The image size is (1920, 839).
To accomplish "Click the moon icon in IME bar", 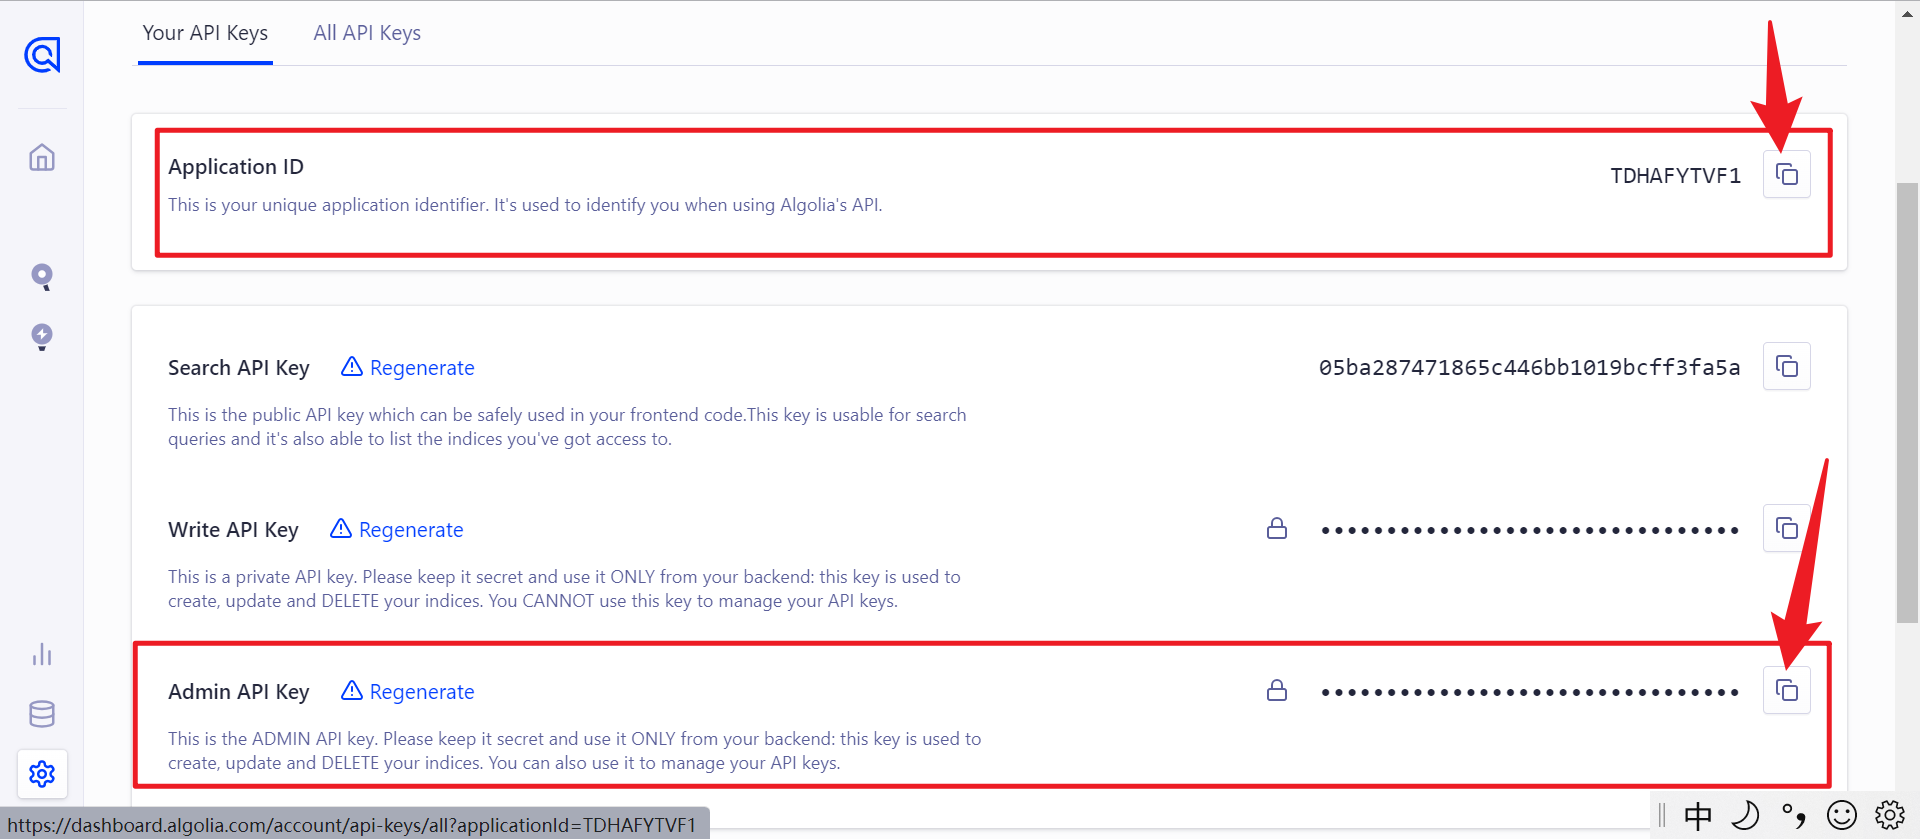I will point(1745,816).
